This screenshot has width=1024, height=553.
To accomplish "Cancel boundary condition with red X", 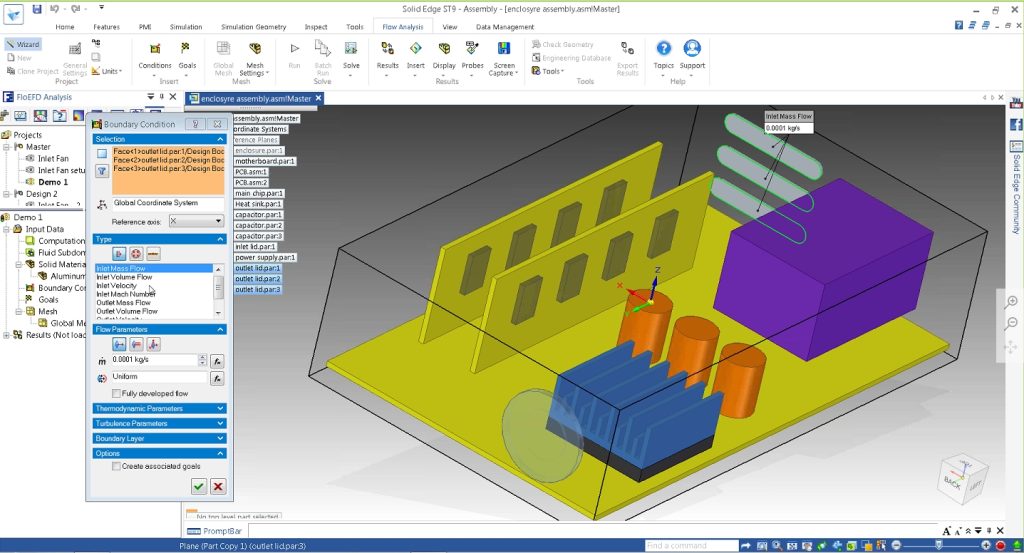I will pyautogui.click(x=218, y=486).
